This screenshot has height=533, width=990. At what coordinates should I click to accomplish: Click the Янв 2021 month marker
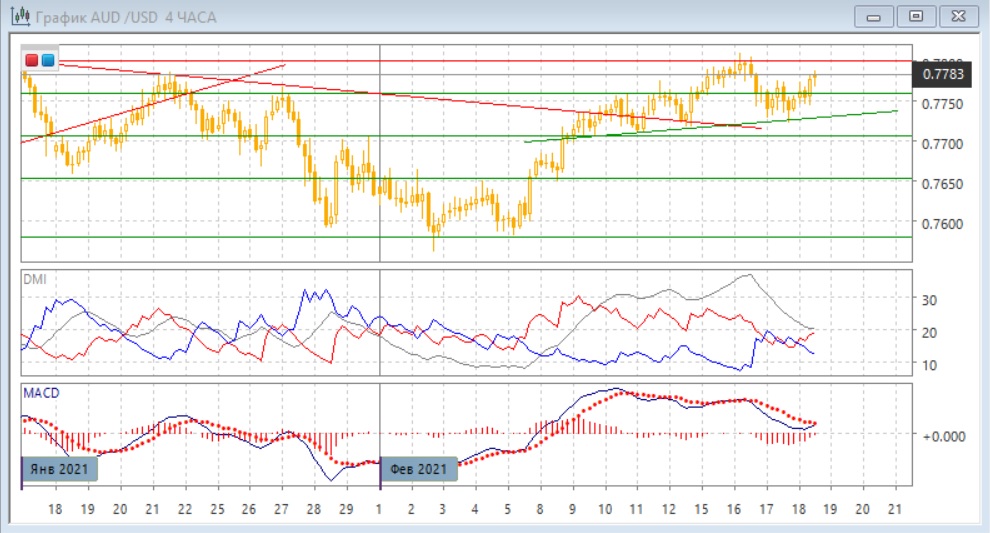coord(57,469)
